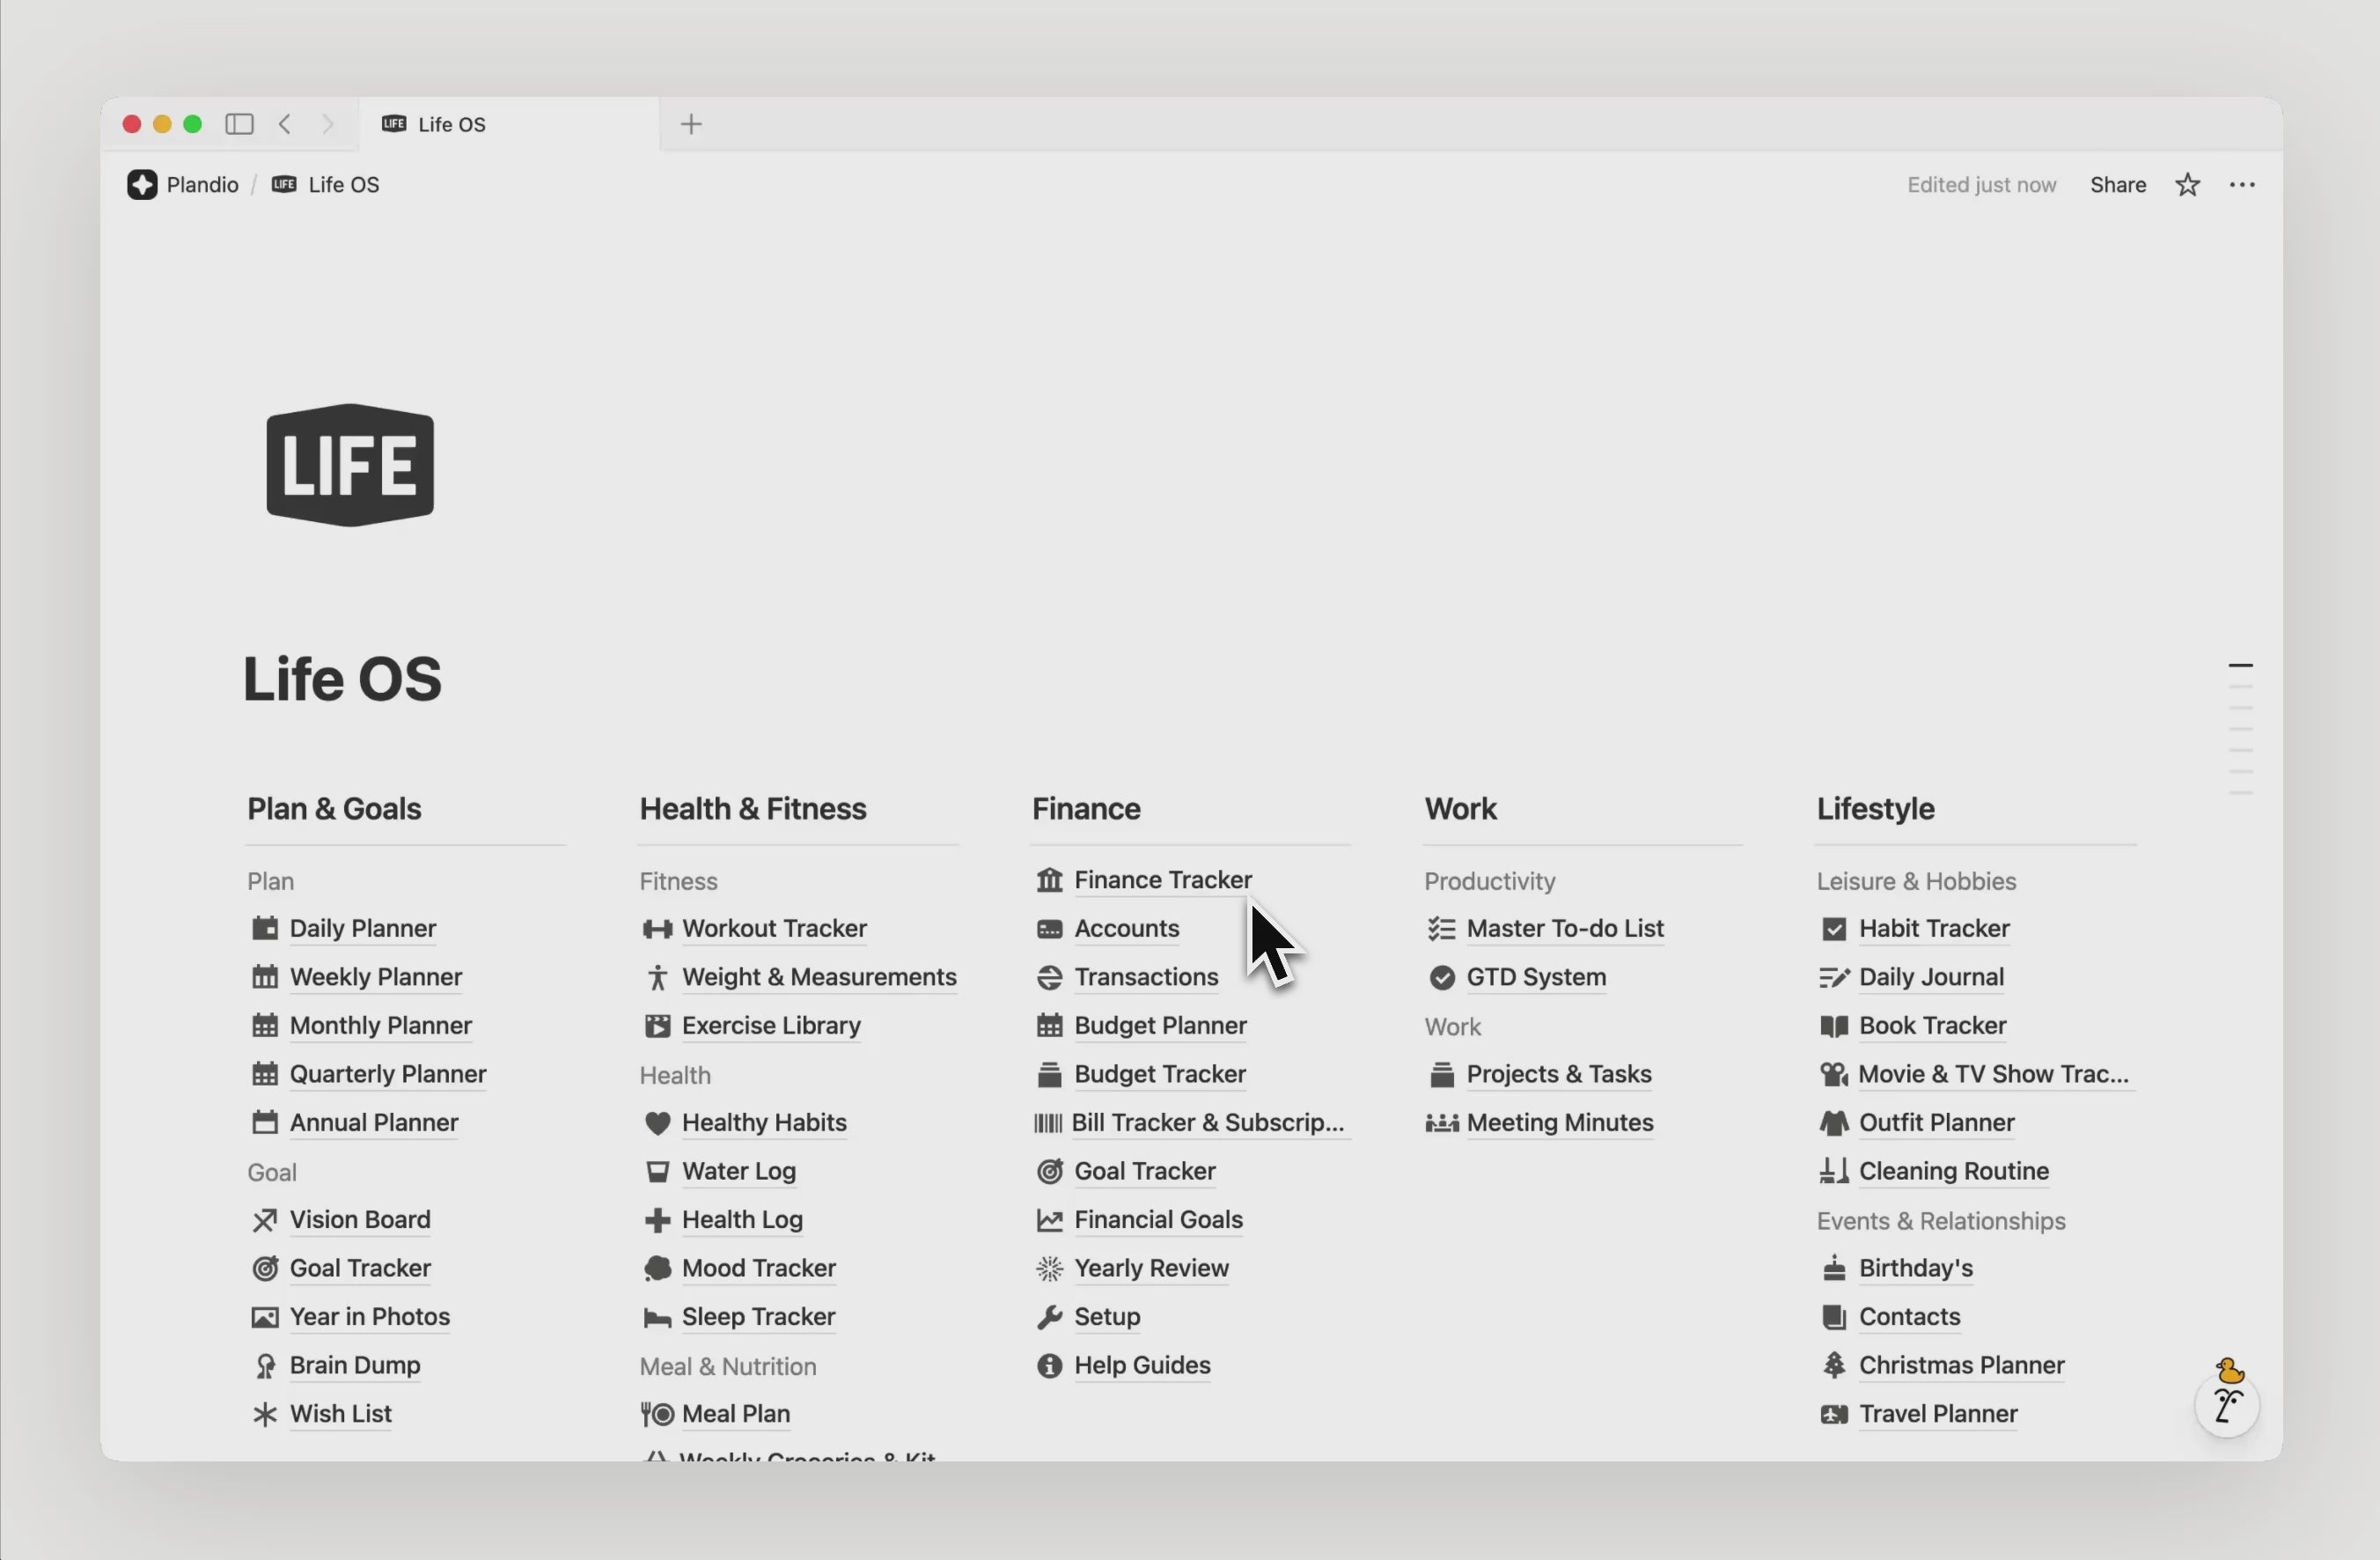Click the Plandio workspace icon in the breadcrumb
This screenshot has height=1560, width=2380.
tap(141, 184)
